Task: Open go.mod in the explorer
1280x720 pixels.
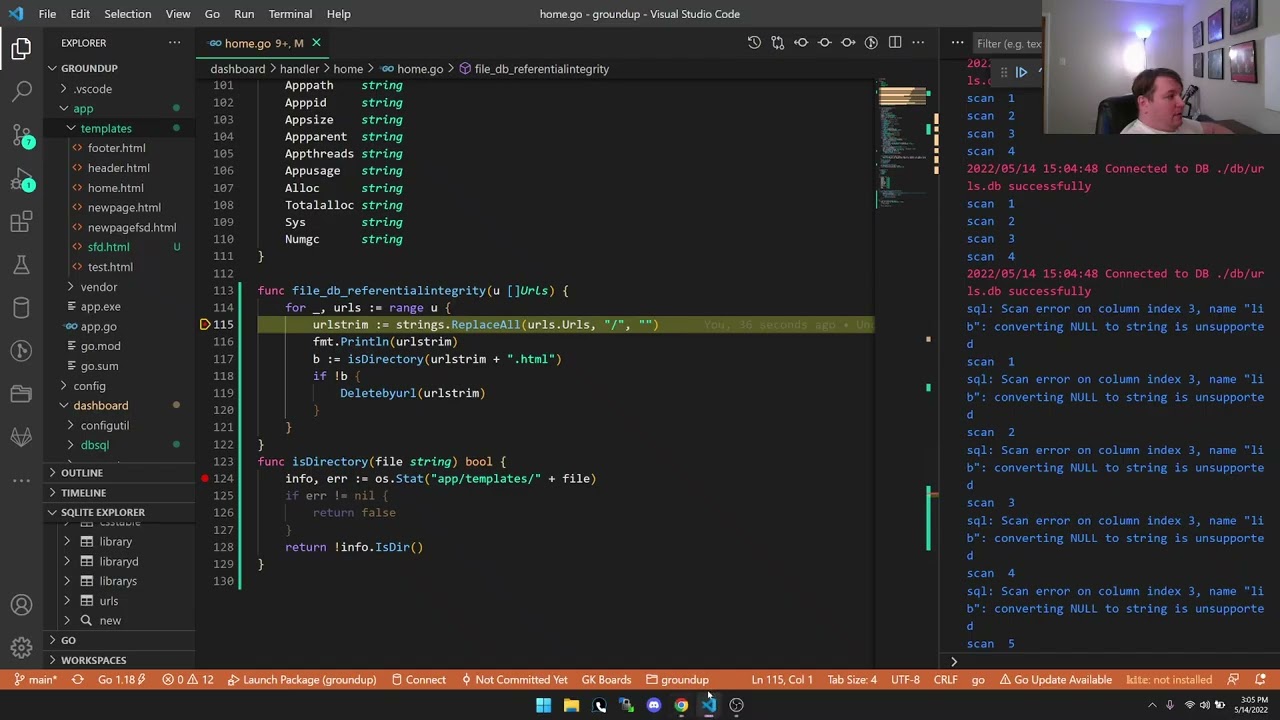Action: 100,346
